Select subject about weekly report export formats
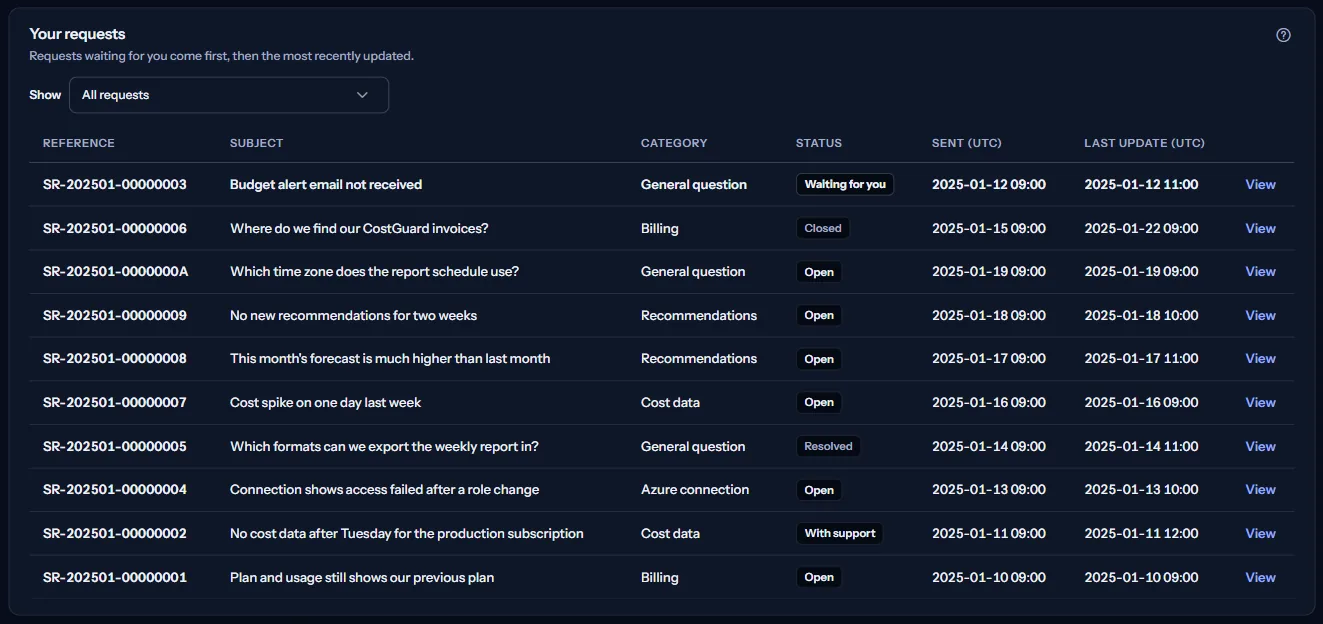The width and height of the screenshot is (1323, 624). (x=384, y=446)
